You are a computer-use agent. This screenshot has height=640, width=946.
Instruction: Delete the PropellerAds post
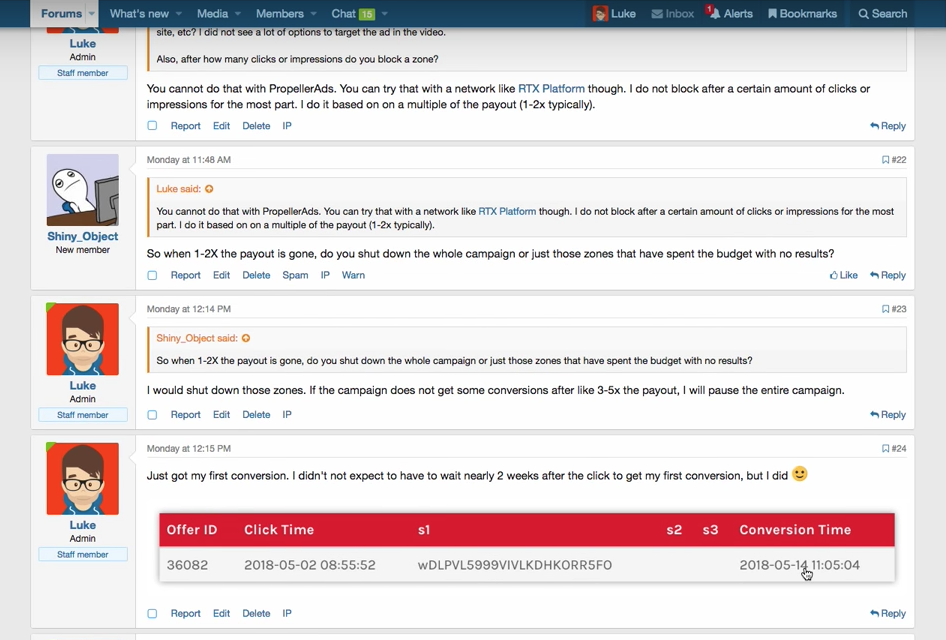click(x=256, y=125)
